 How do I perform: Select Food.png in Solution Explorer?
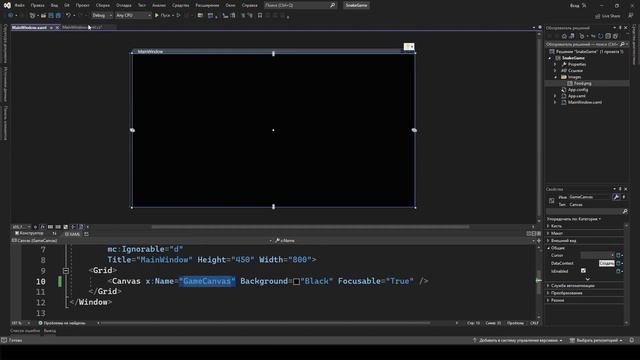pyautogui.click(x=582, y=83)
